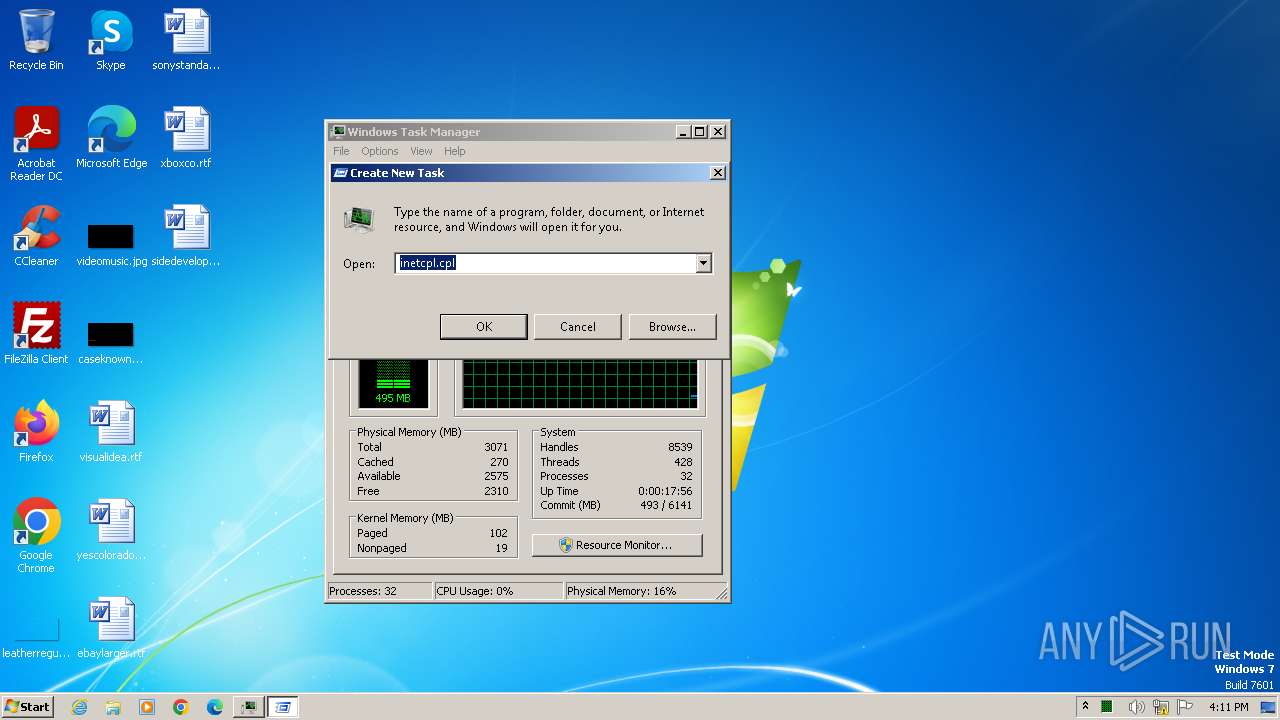Click the memory usage history graph
The height and width of the screenshot is (720, 1280).
(580, 384)
